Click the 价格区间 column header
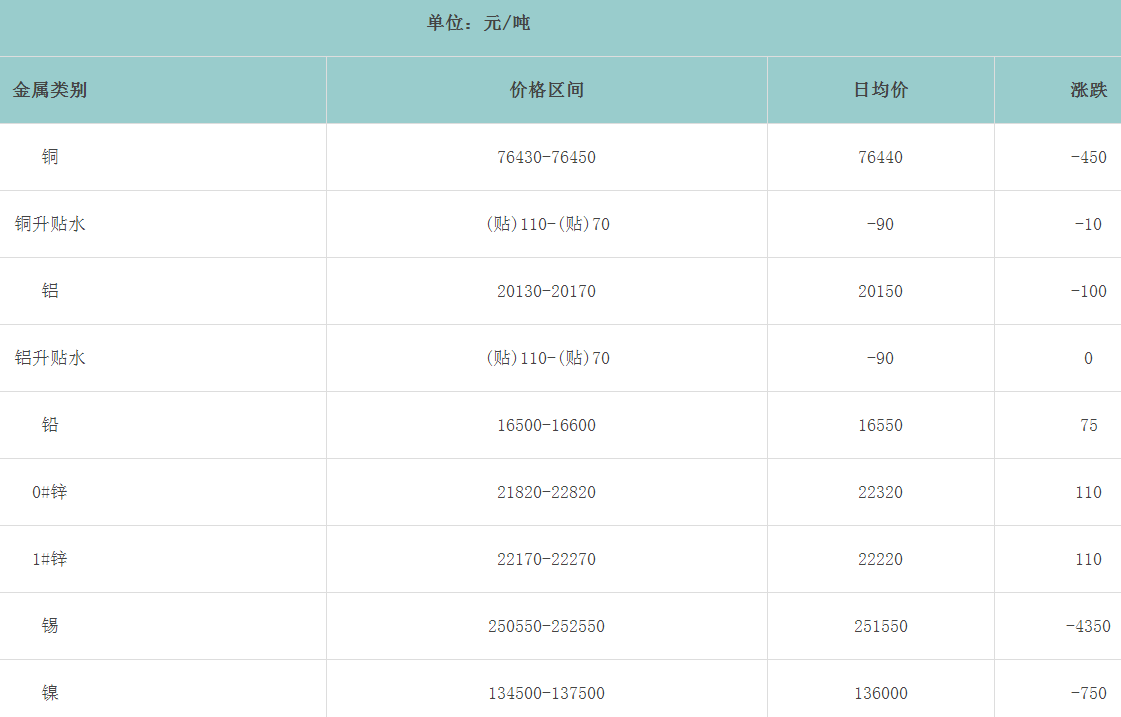1121x717 pixels. click(546, 90)
